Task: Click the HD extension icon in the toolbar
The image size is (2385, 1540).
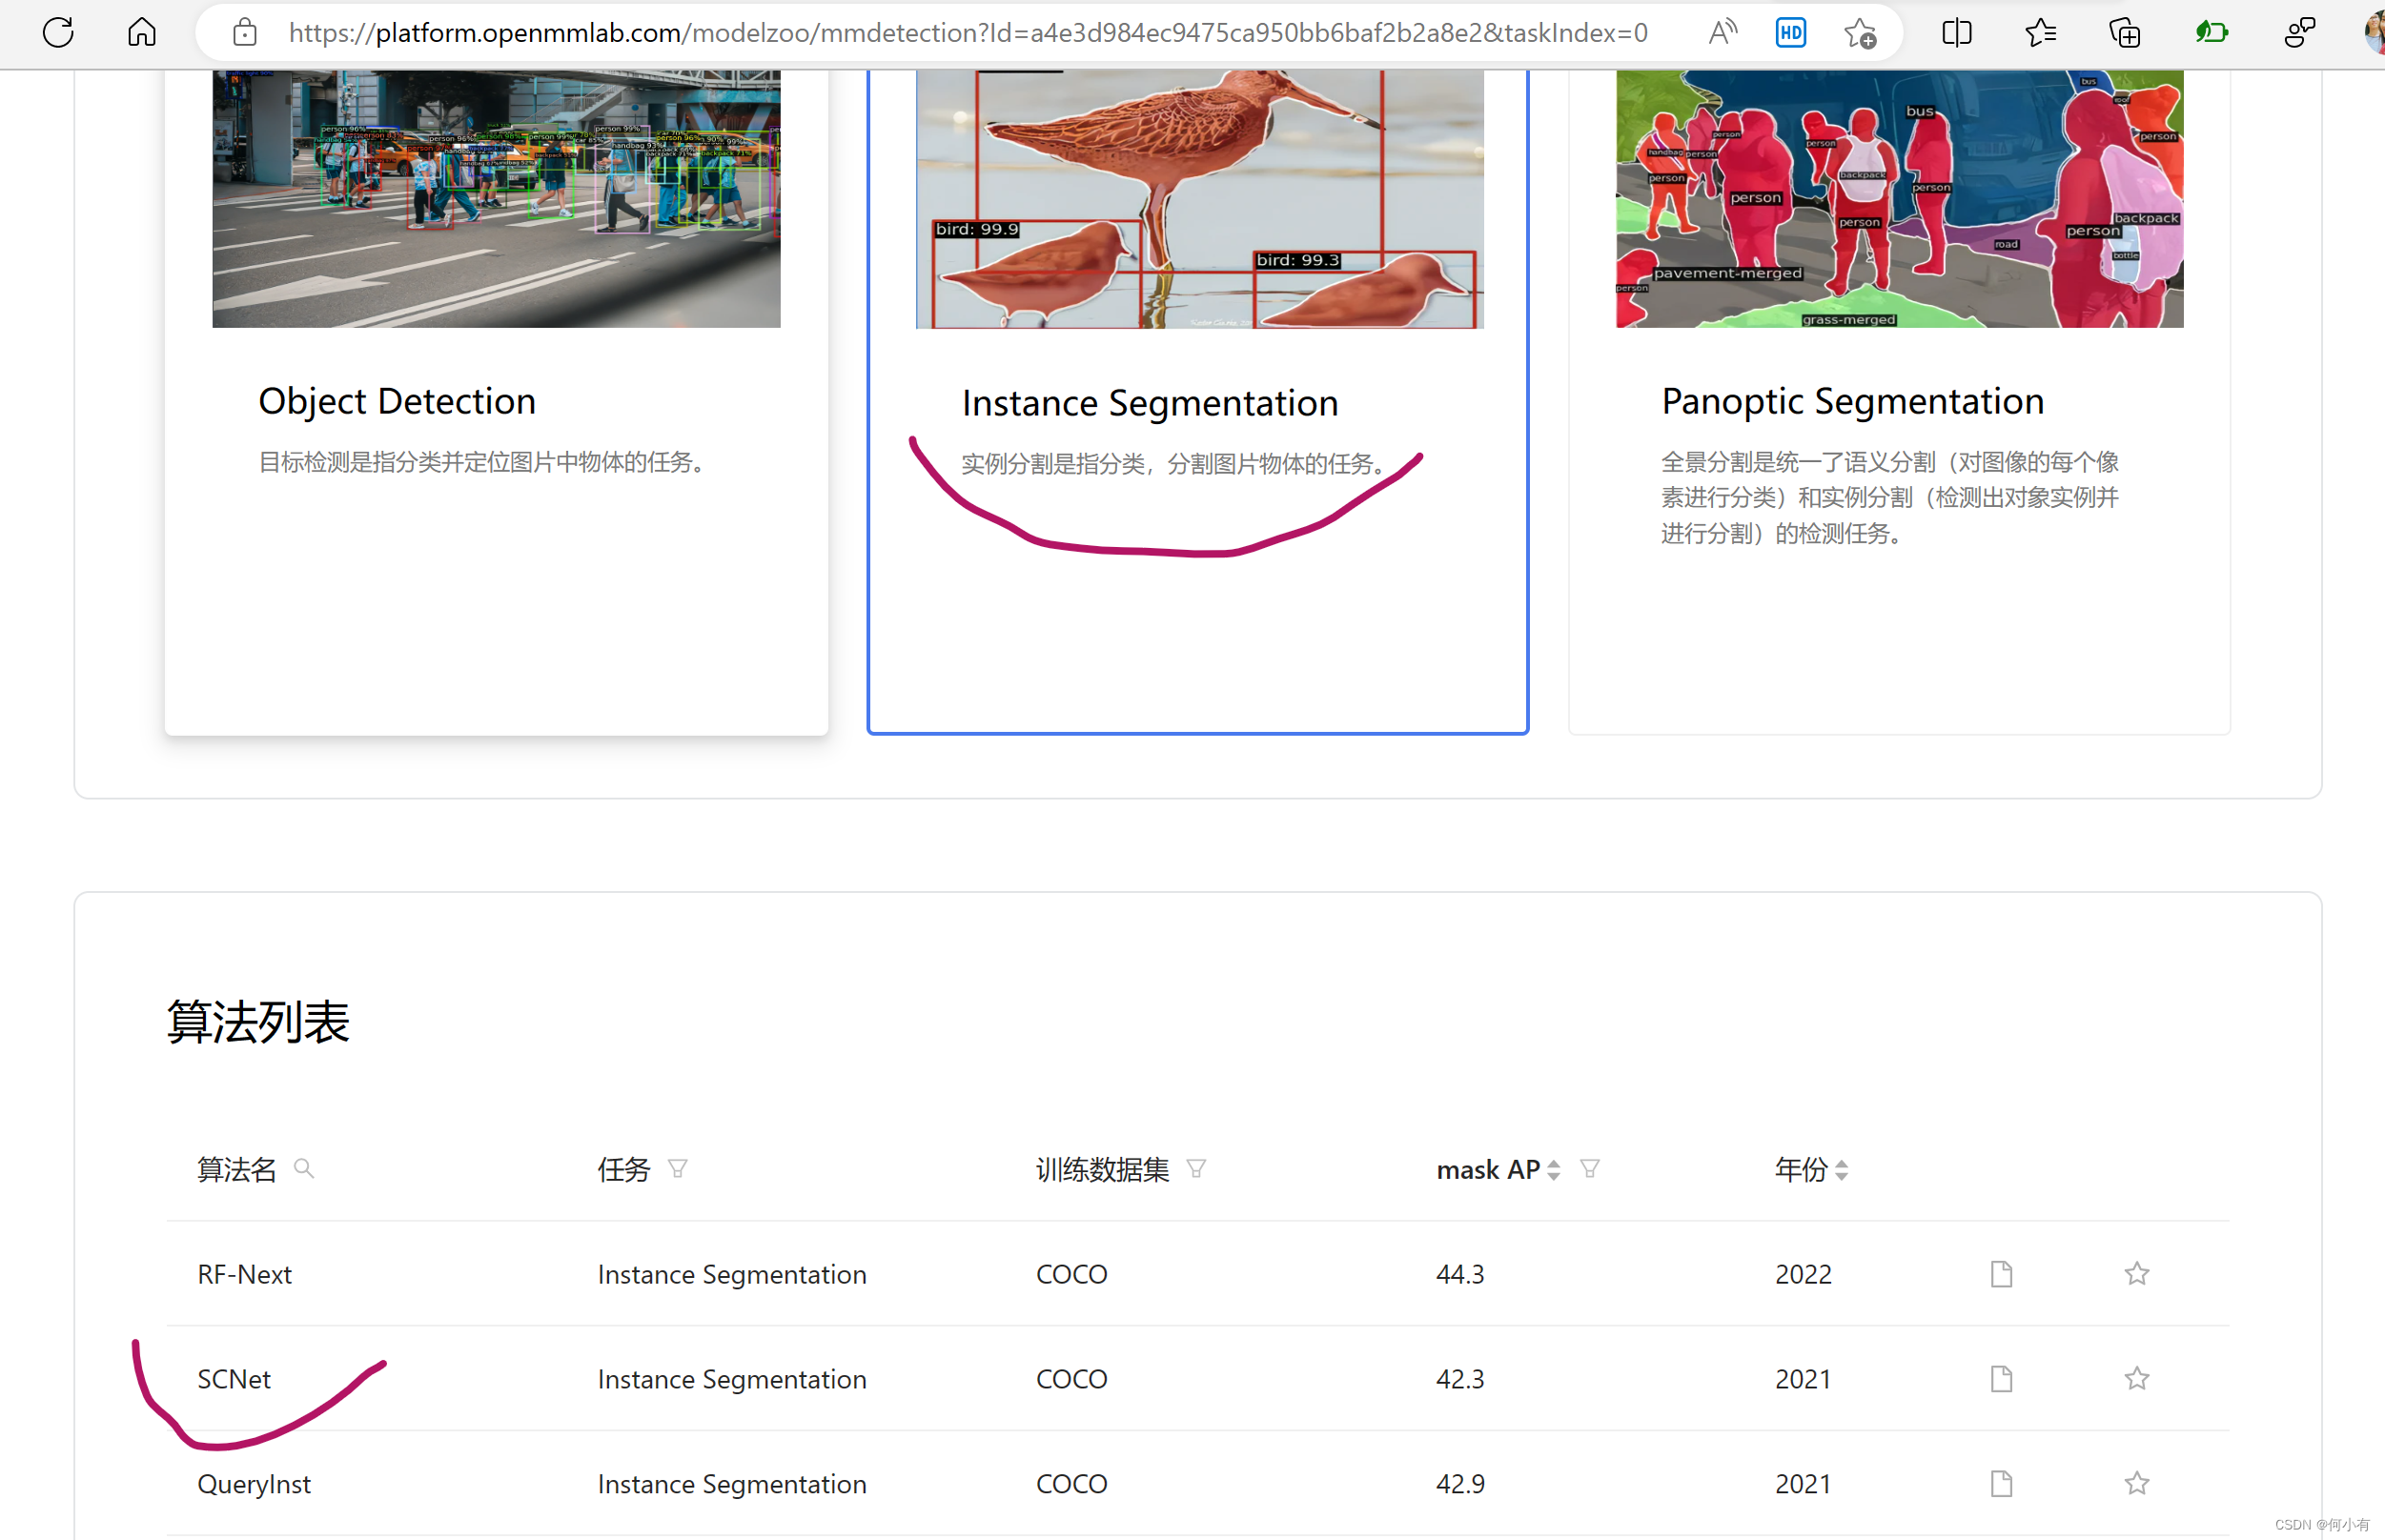Action: click(x=1790, y=33)
